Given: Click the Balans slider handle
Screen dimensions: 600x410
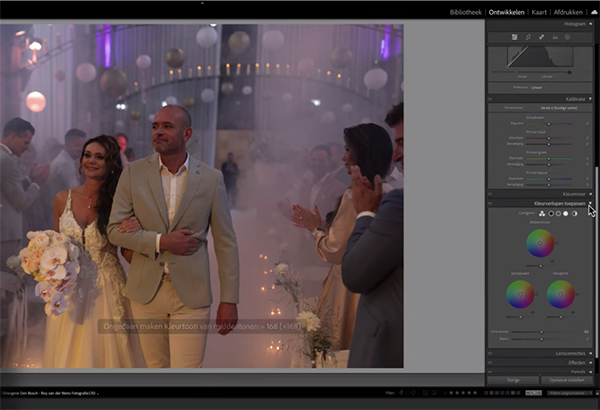Looking at the screenshot, I should pyautogui.click(x=541, y=339).
